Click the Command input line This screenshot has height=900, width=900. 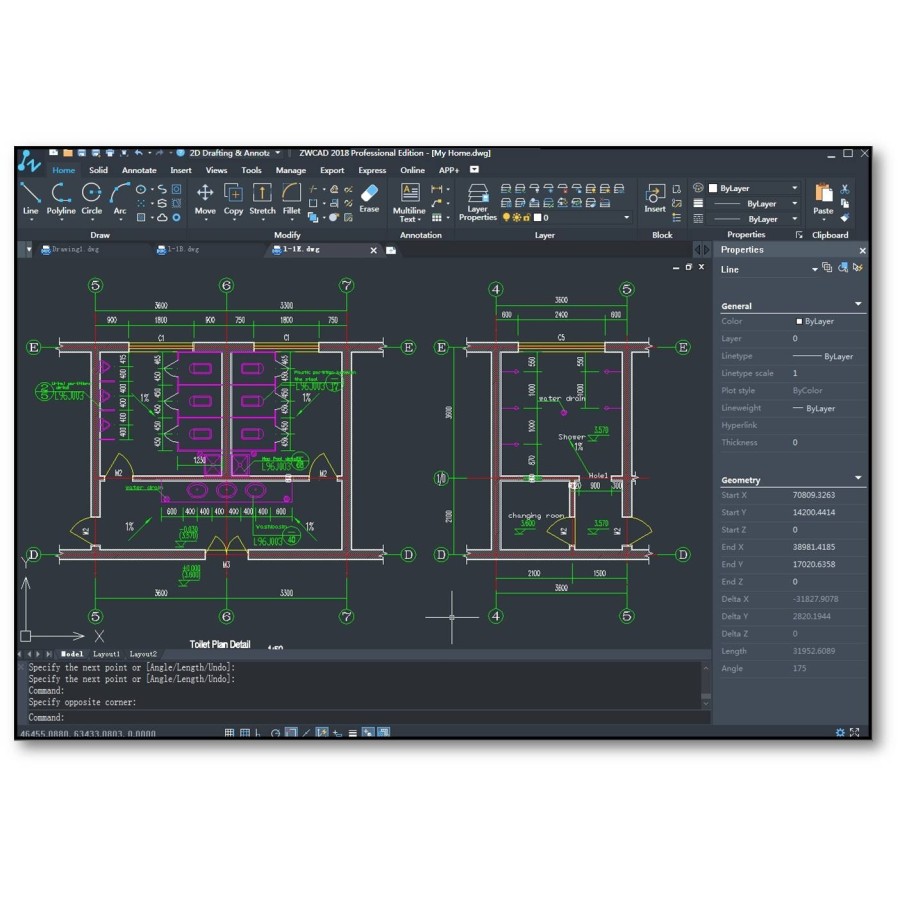tap(367, 717)
